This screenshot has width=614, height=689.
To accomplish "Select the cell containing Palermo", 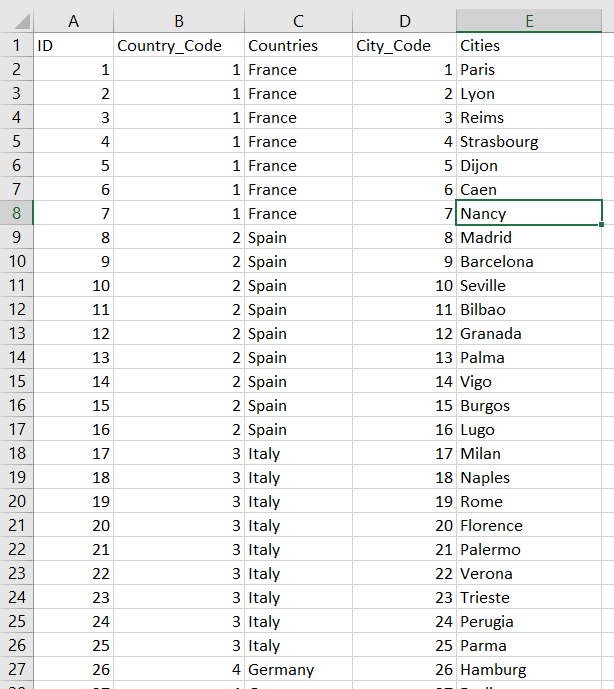I will (529, 549).
